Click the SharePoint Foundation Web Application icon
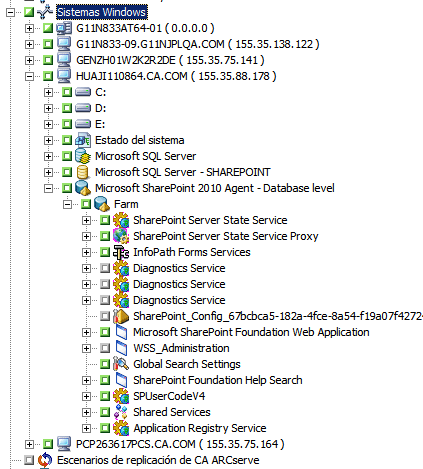 pyautogui.click(x=121, y=332)
